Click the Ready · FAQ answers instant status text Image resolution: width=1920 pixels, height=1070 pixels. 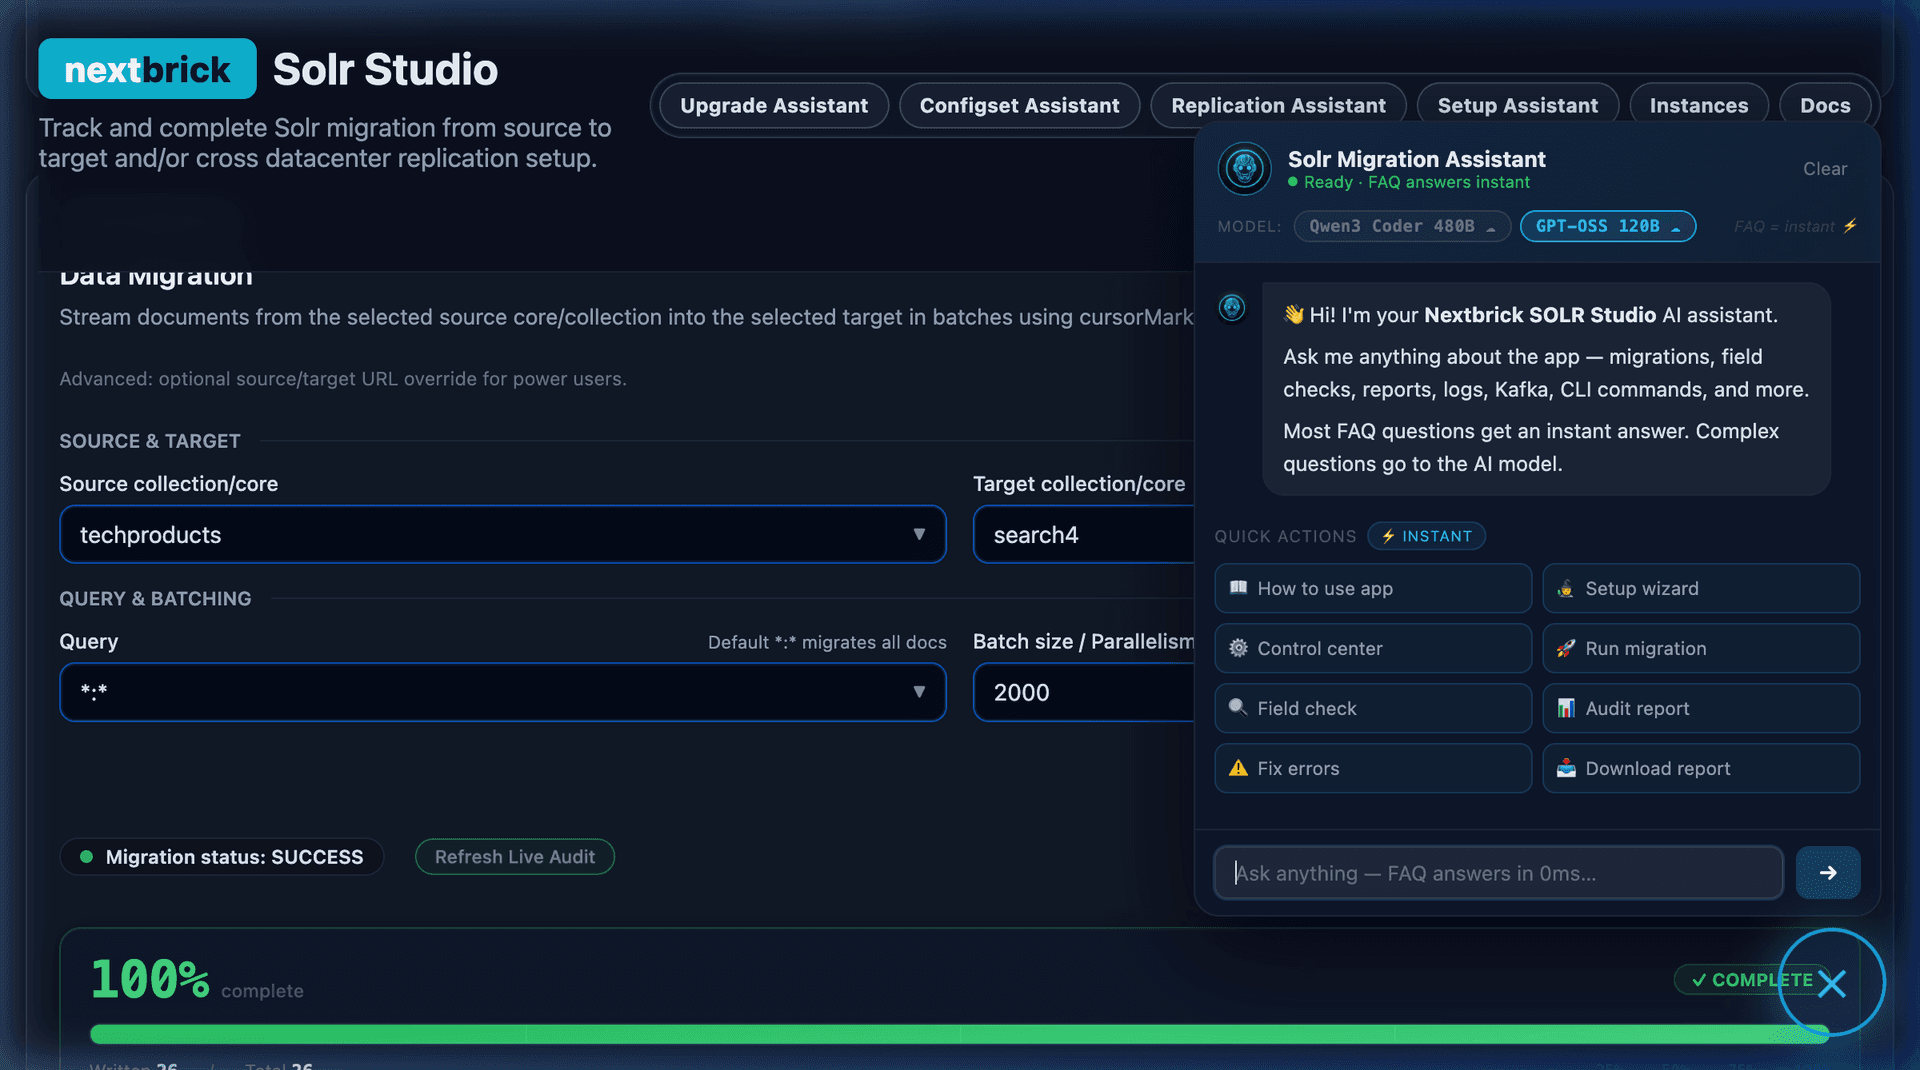pyautogui.click(x=1416, y=182)
